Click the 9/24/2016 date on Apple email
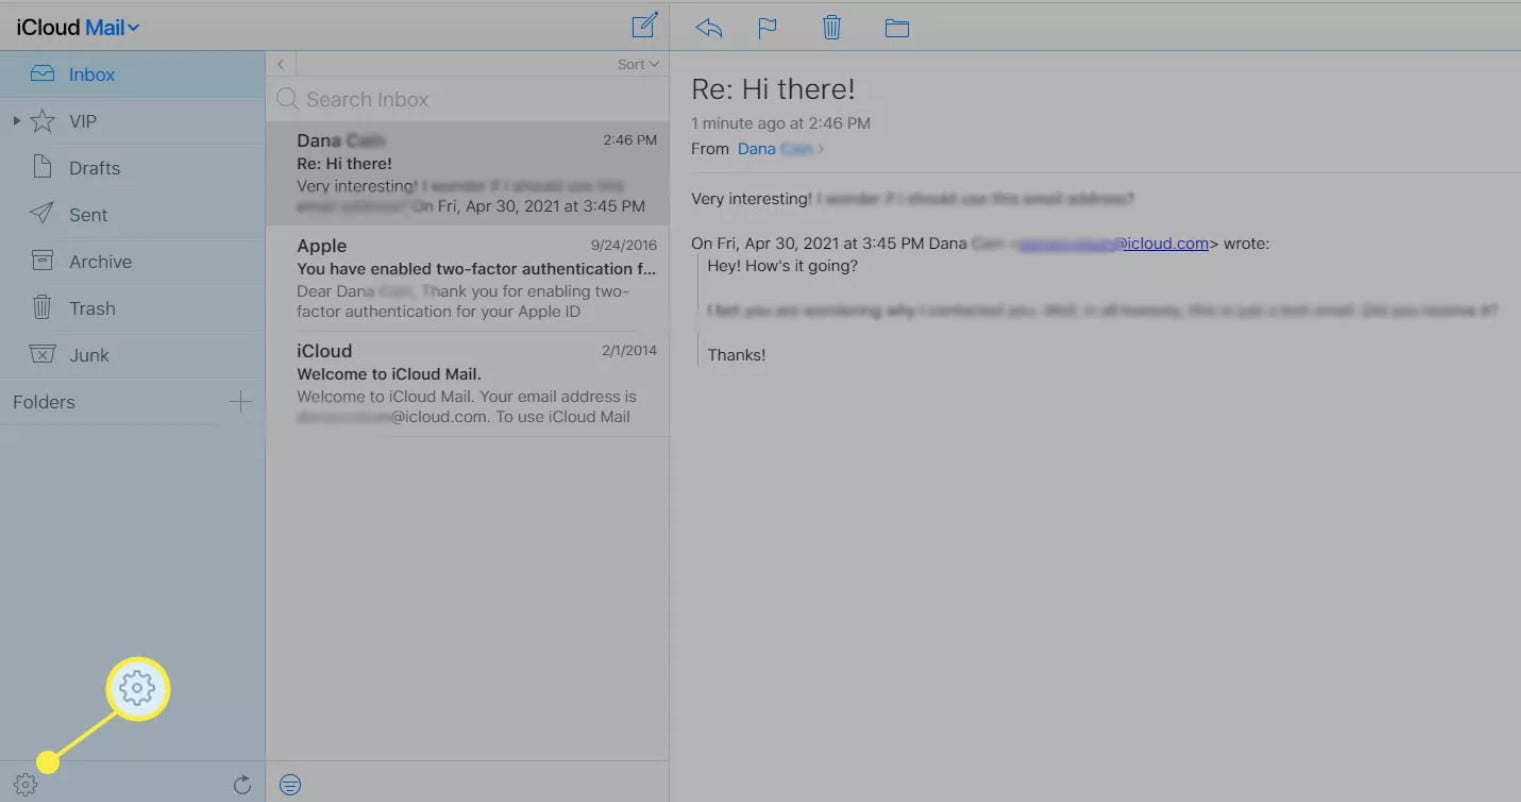1521x802 pixels. [x=624, y=245]
